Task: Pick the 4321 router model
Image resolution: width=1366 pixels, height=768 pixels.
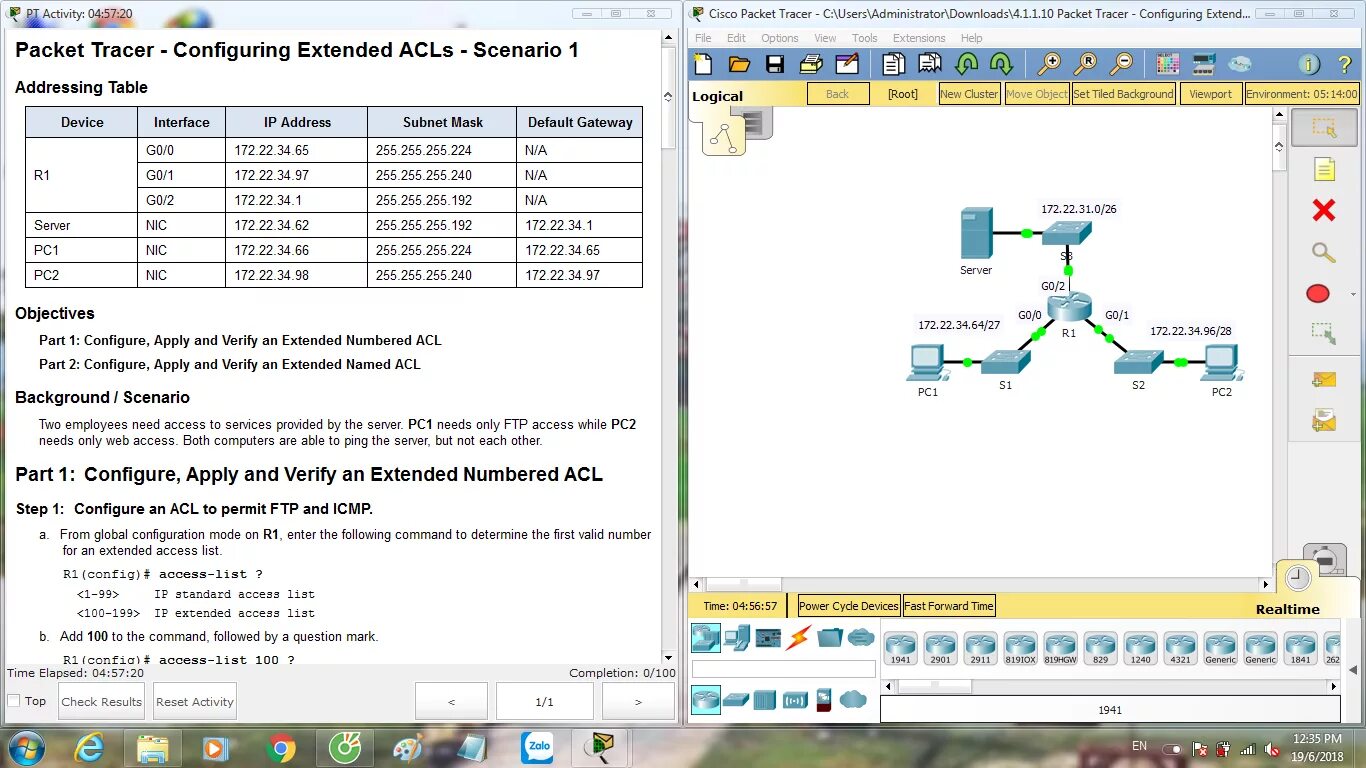Action: click(1180, 648)
